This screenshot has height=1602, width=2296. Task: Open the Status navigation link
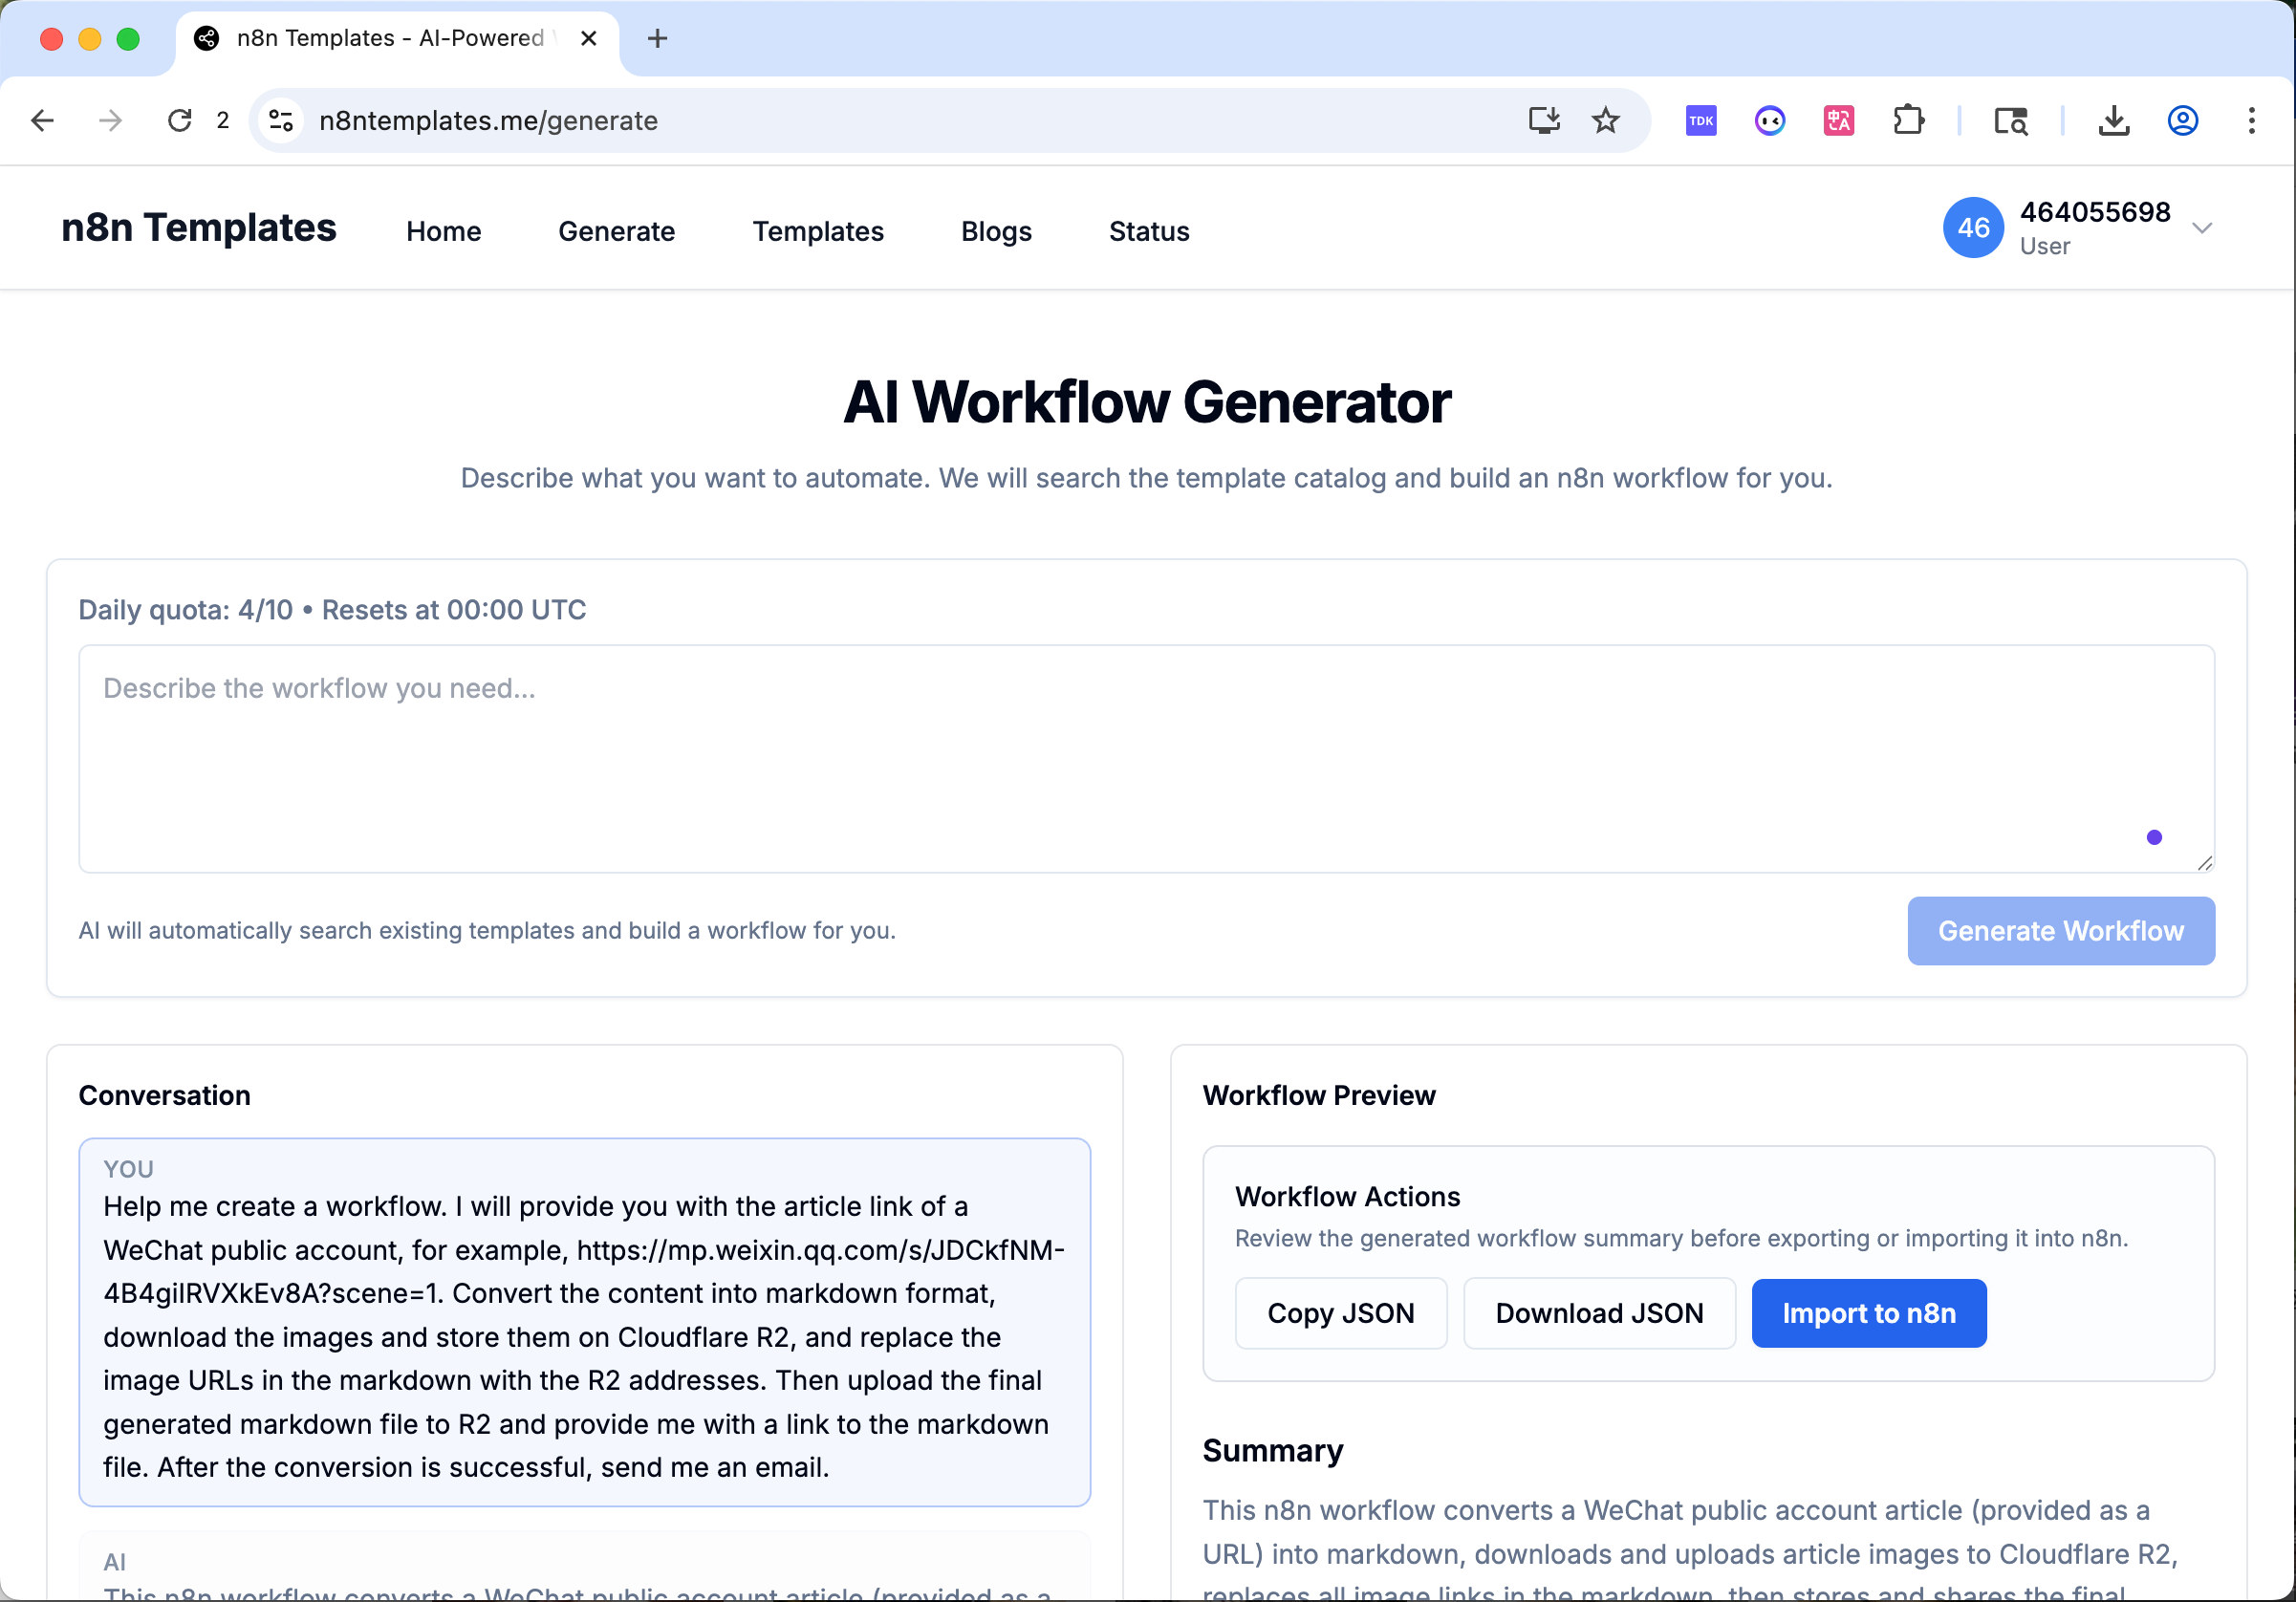coord(1148,231)
